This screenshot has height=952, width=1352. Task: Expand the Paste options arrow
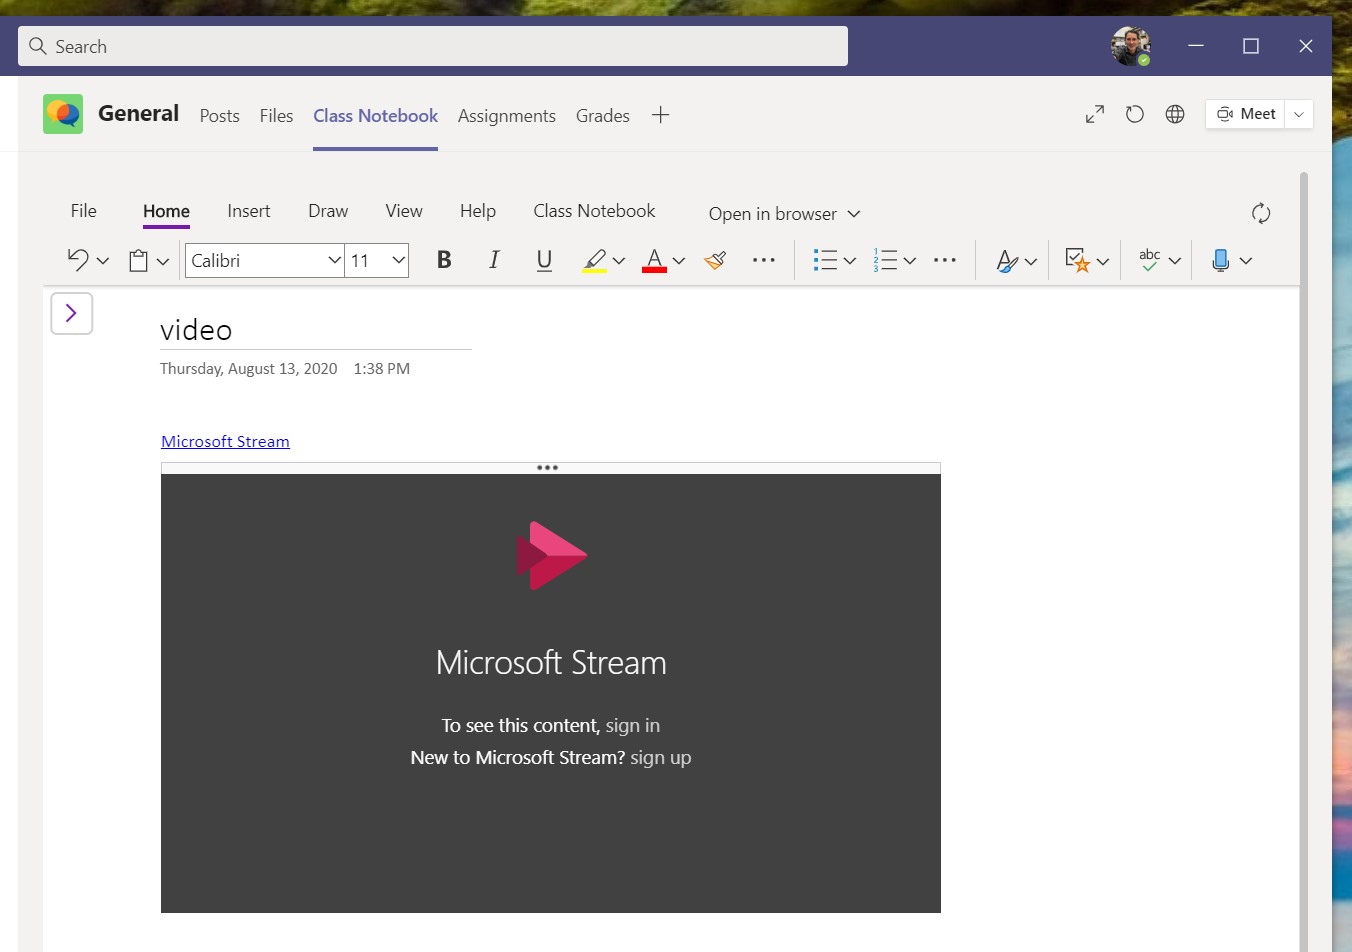point(162,261)
